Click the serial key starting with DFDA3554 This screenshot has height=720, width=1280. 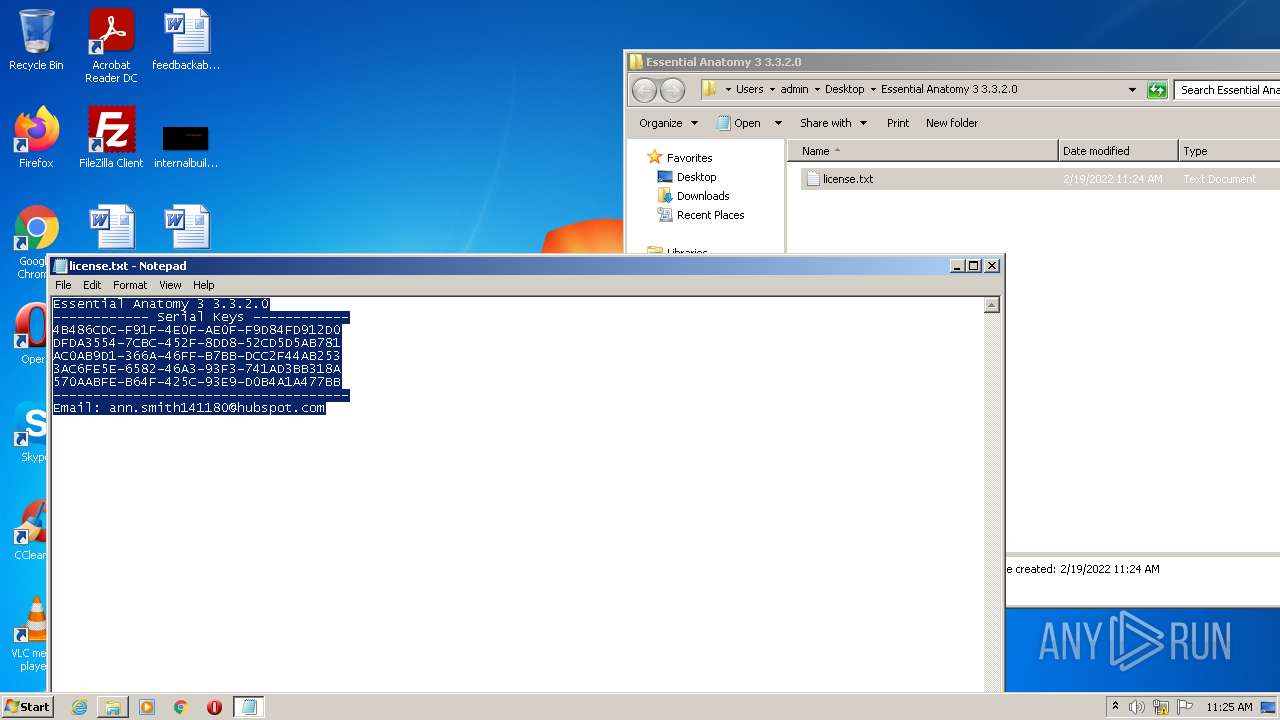[x=197, y=343]
